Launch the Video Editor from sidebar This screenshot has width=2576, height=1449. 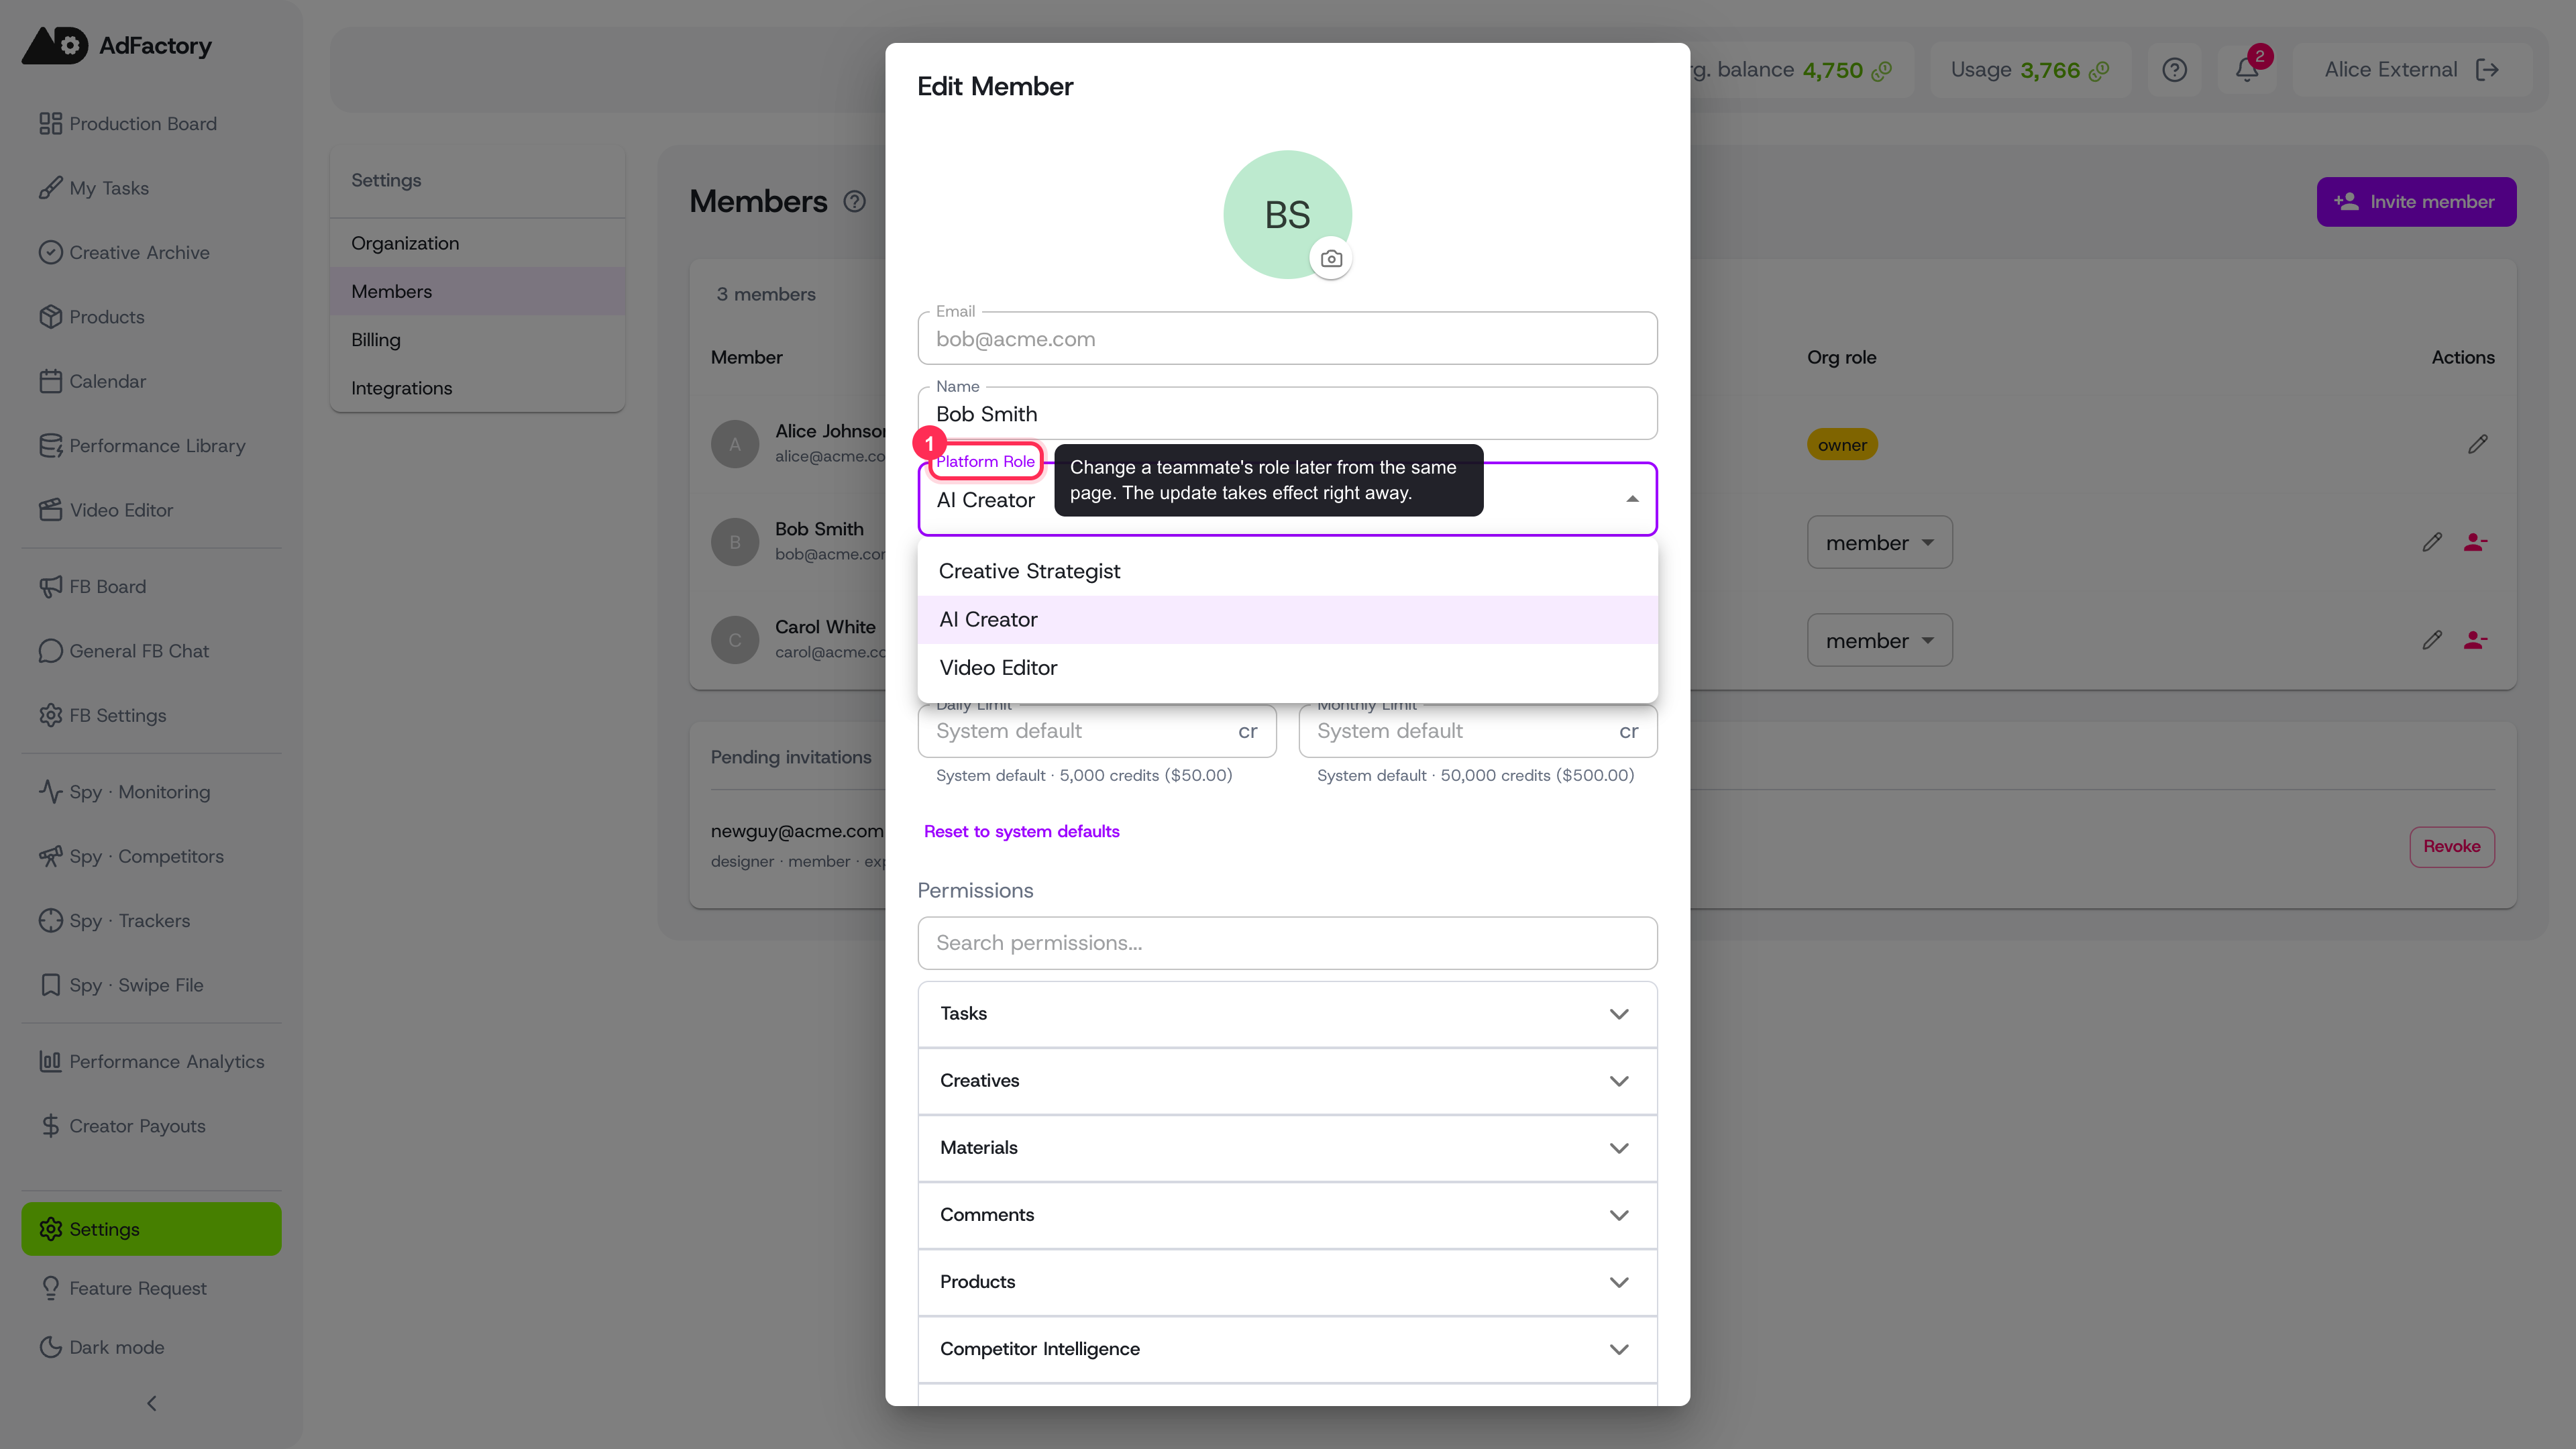[151, 510]
